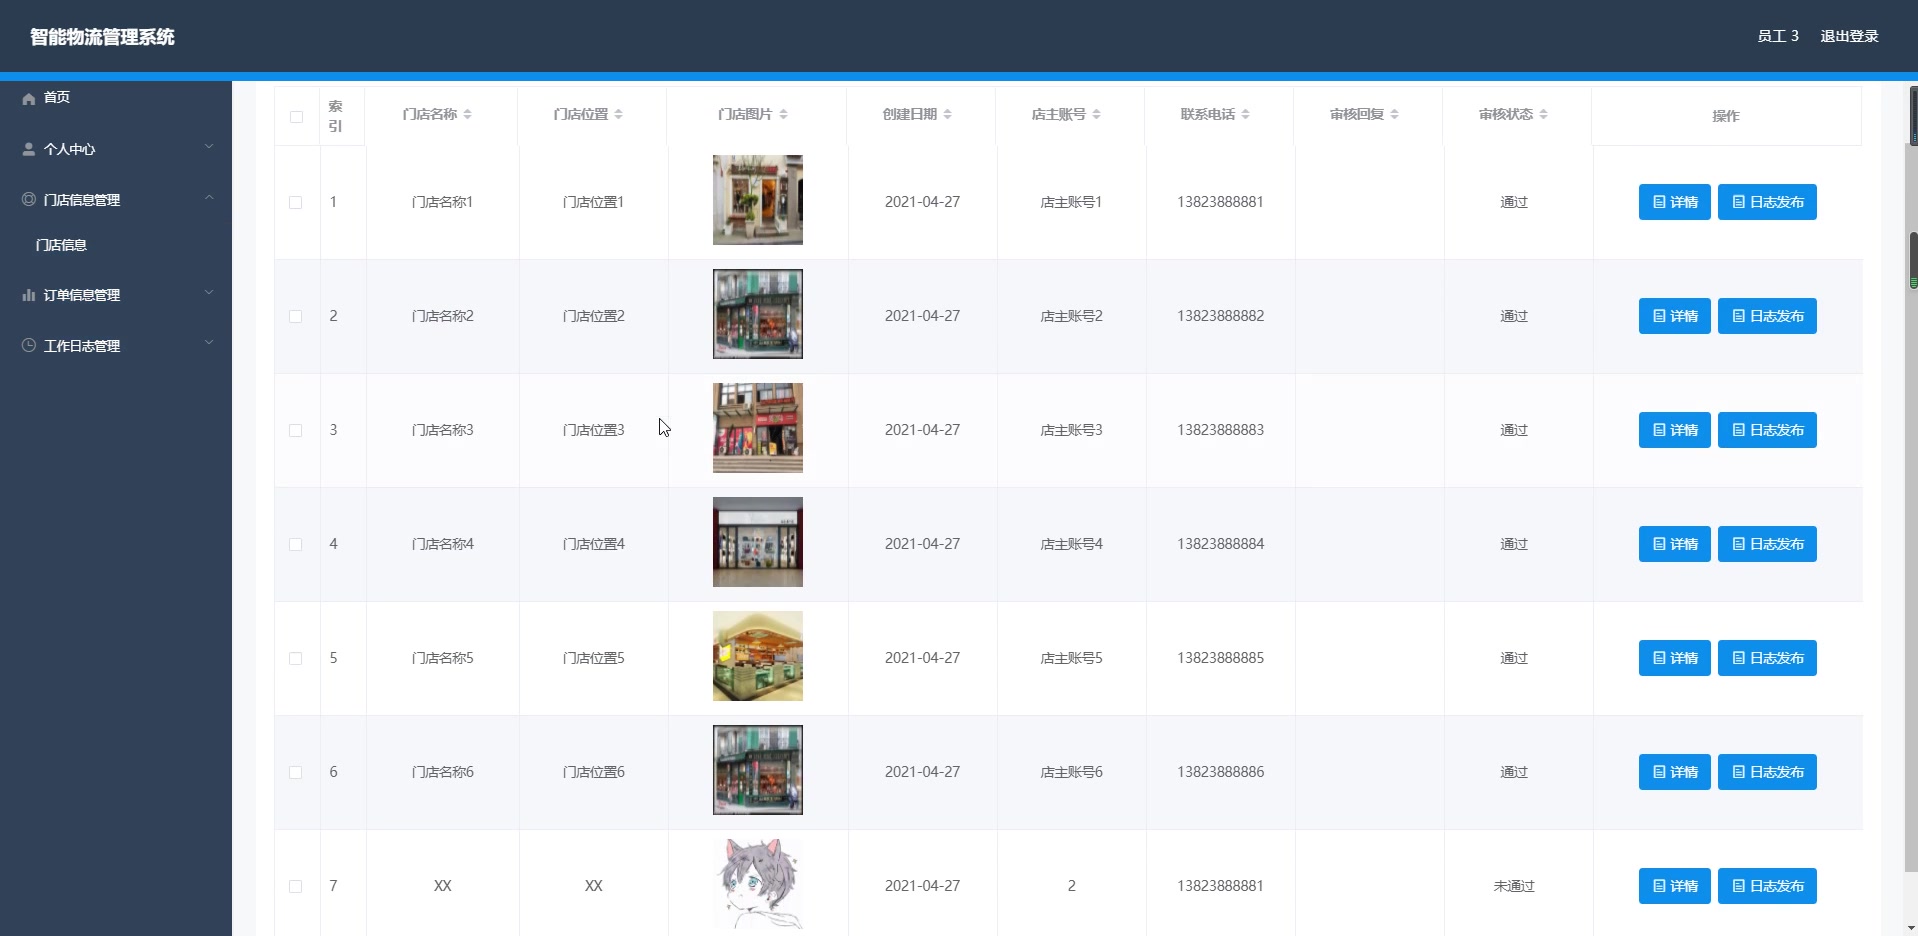1918x936 pixels.
Task: Click store photo thumbnail of 门店名称5
Action: pyautogui.click(x=758, y=656)
